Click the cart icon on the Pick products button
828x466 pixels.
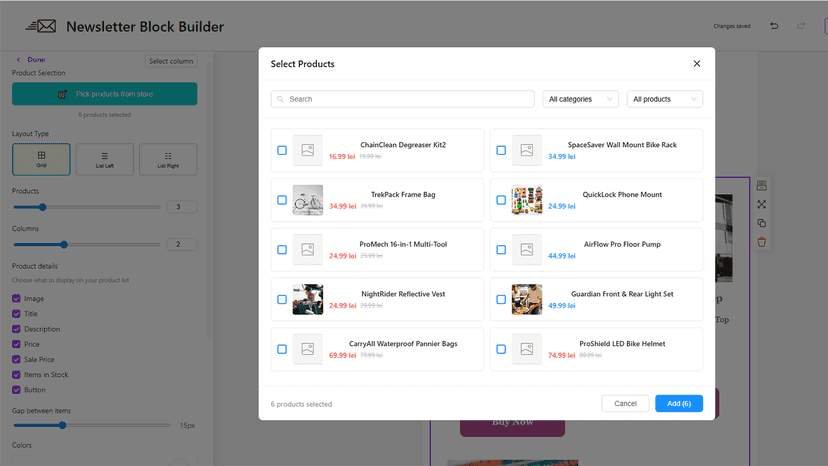point(62,94)
